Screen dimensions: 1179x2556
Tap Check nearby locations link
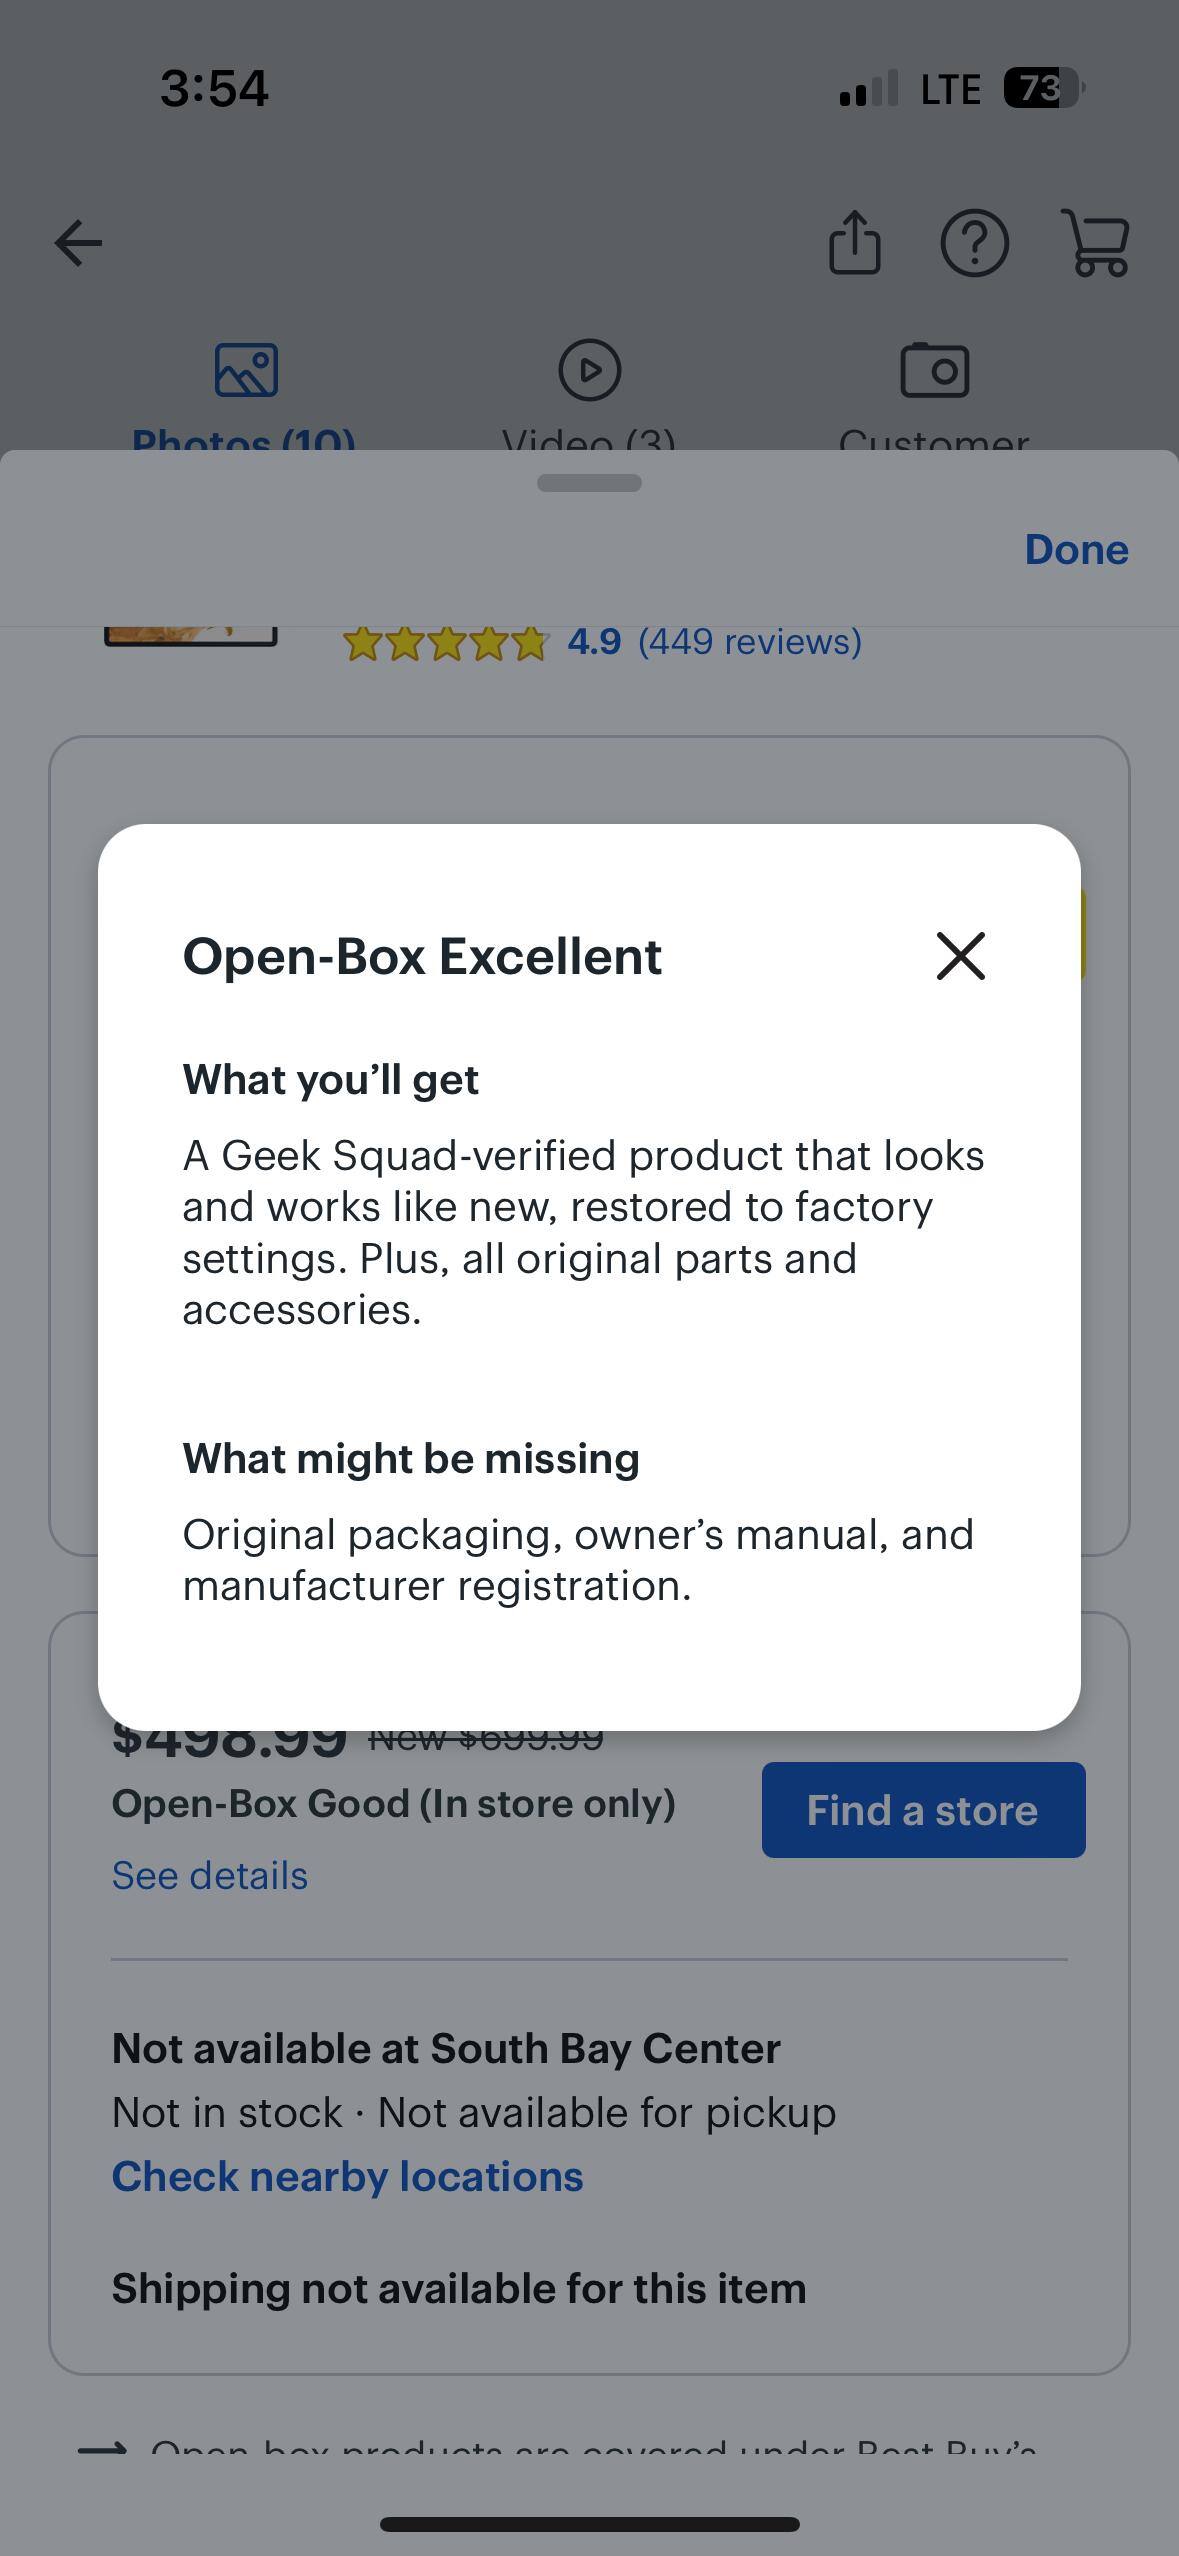[x=347, y=2176]
